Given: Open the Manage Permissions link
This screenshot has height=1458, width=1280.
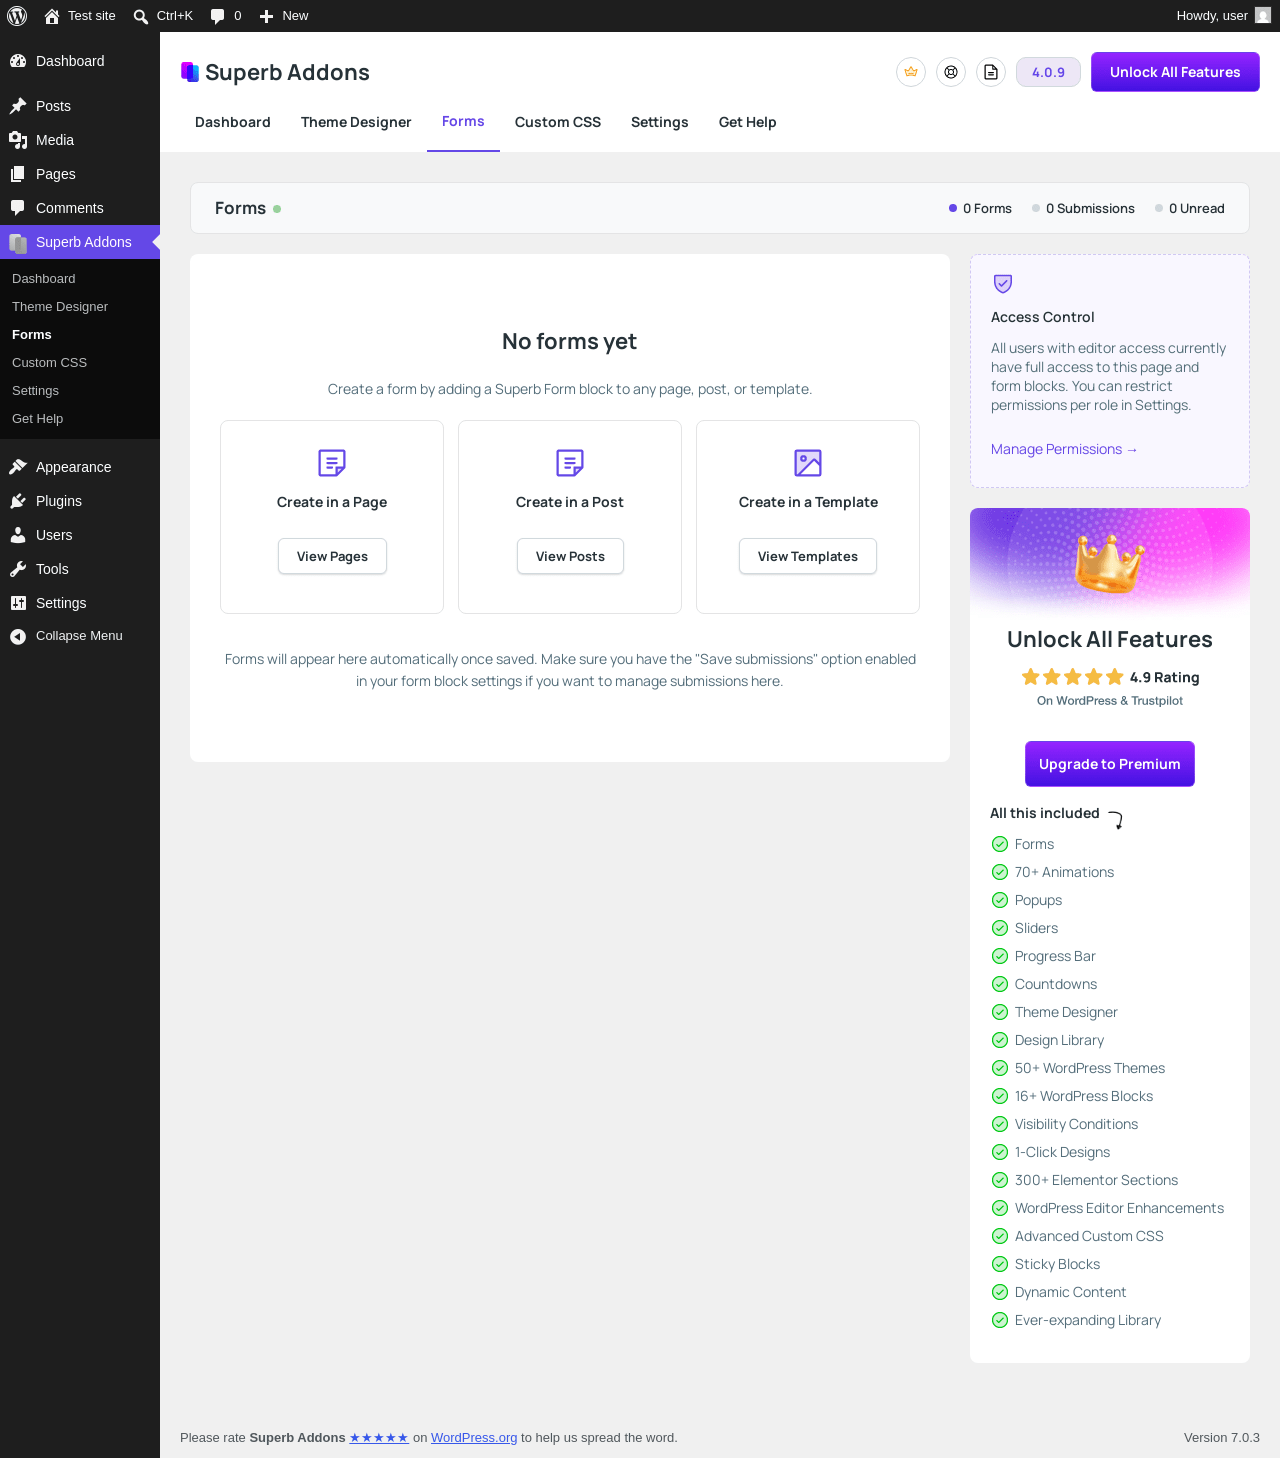Looking at the screenshot, I should click(1064, 450).
